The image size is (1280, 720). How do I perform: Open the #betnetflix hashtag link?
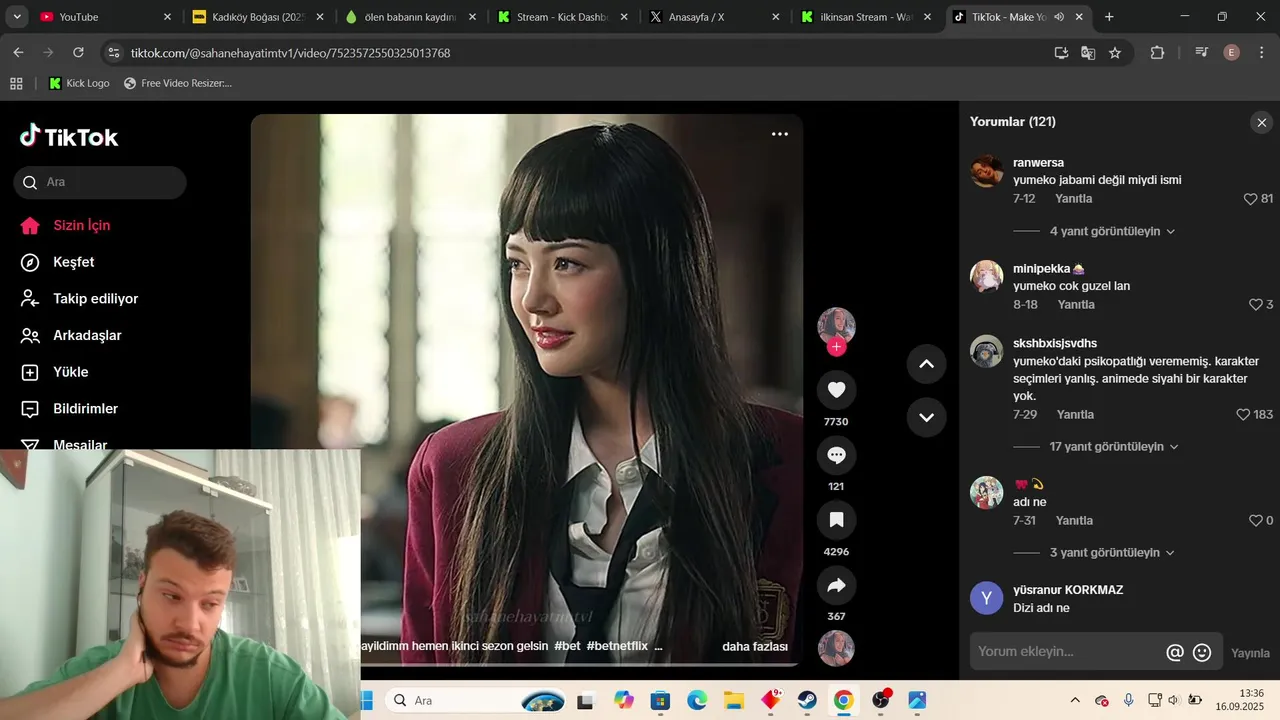click(x=616, y=647)
